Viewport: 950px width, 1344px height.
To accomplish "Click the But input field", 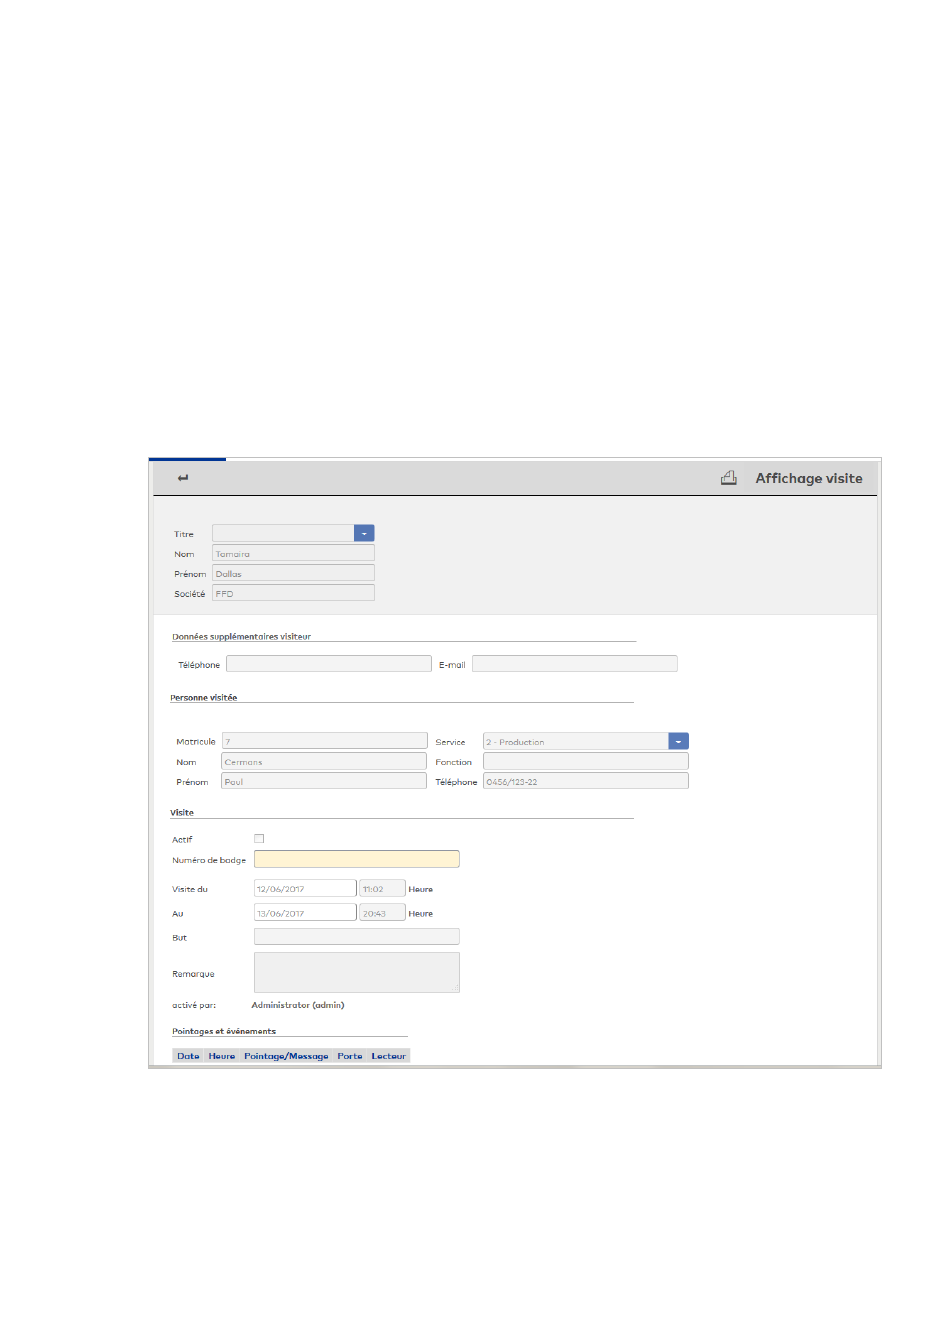I will tap(356, 937).
